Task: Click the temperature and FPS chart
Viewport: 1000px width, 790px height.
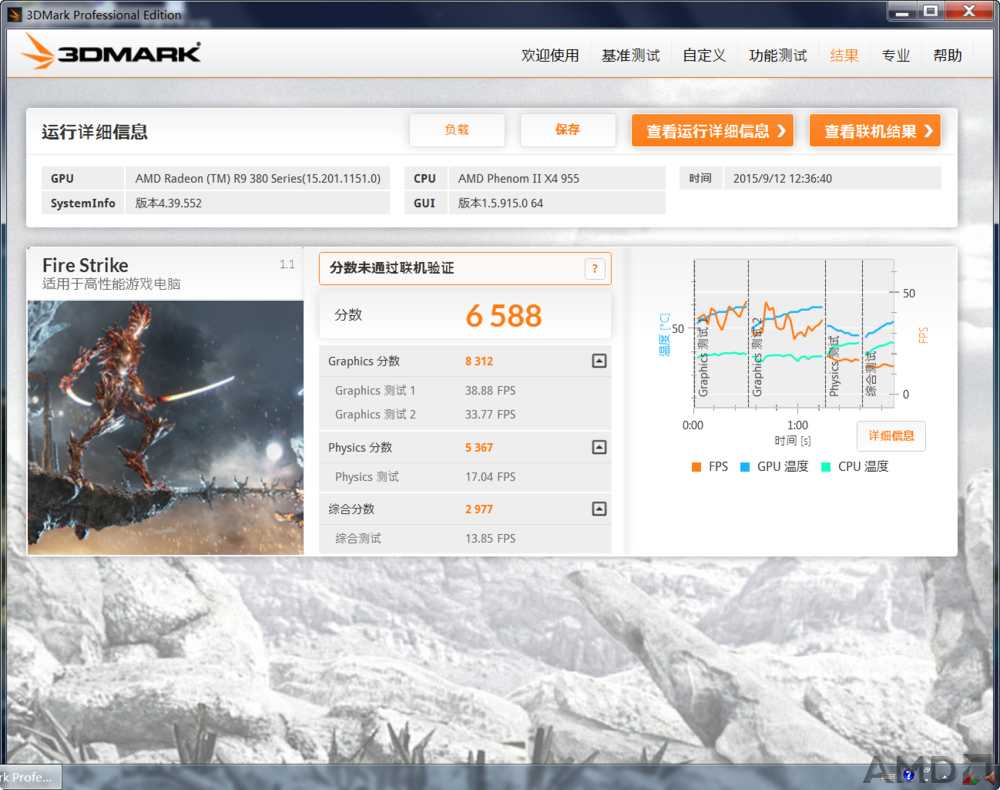Action: pyautogui.click(x=794, y=335)
